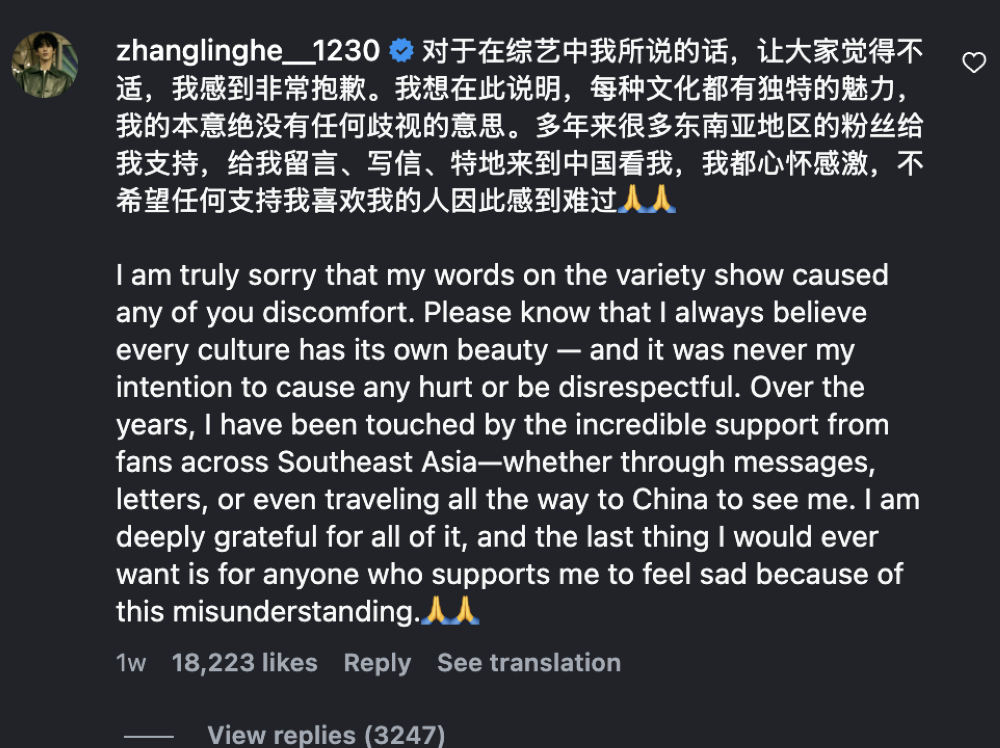Toggle "See translation" to switch languages
The image size is (1000, 748).
(528, 662)
